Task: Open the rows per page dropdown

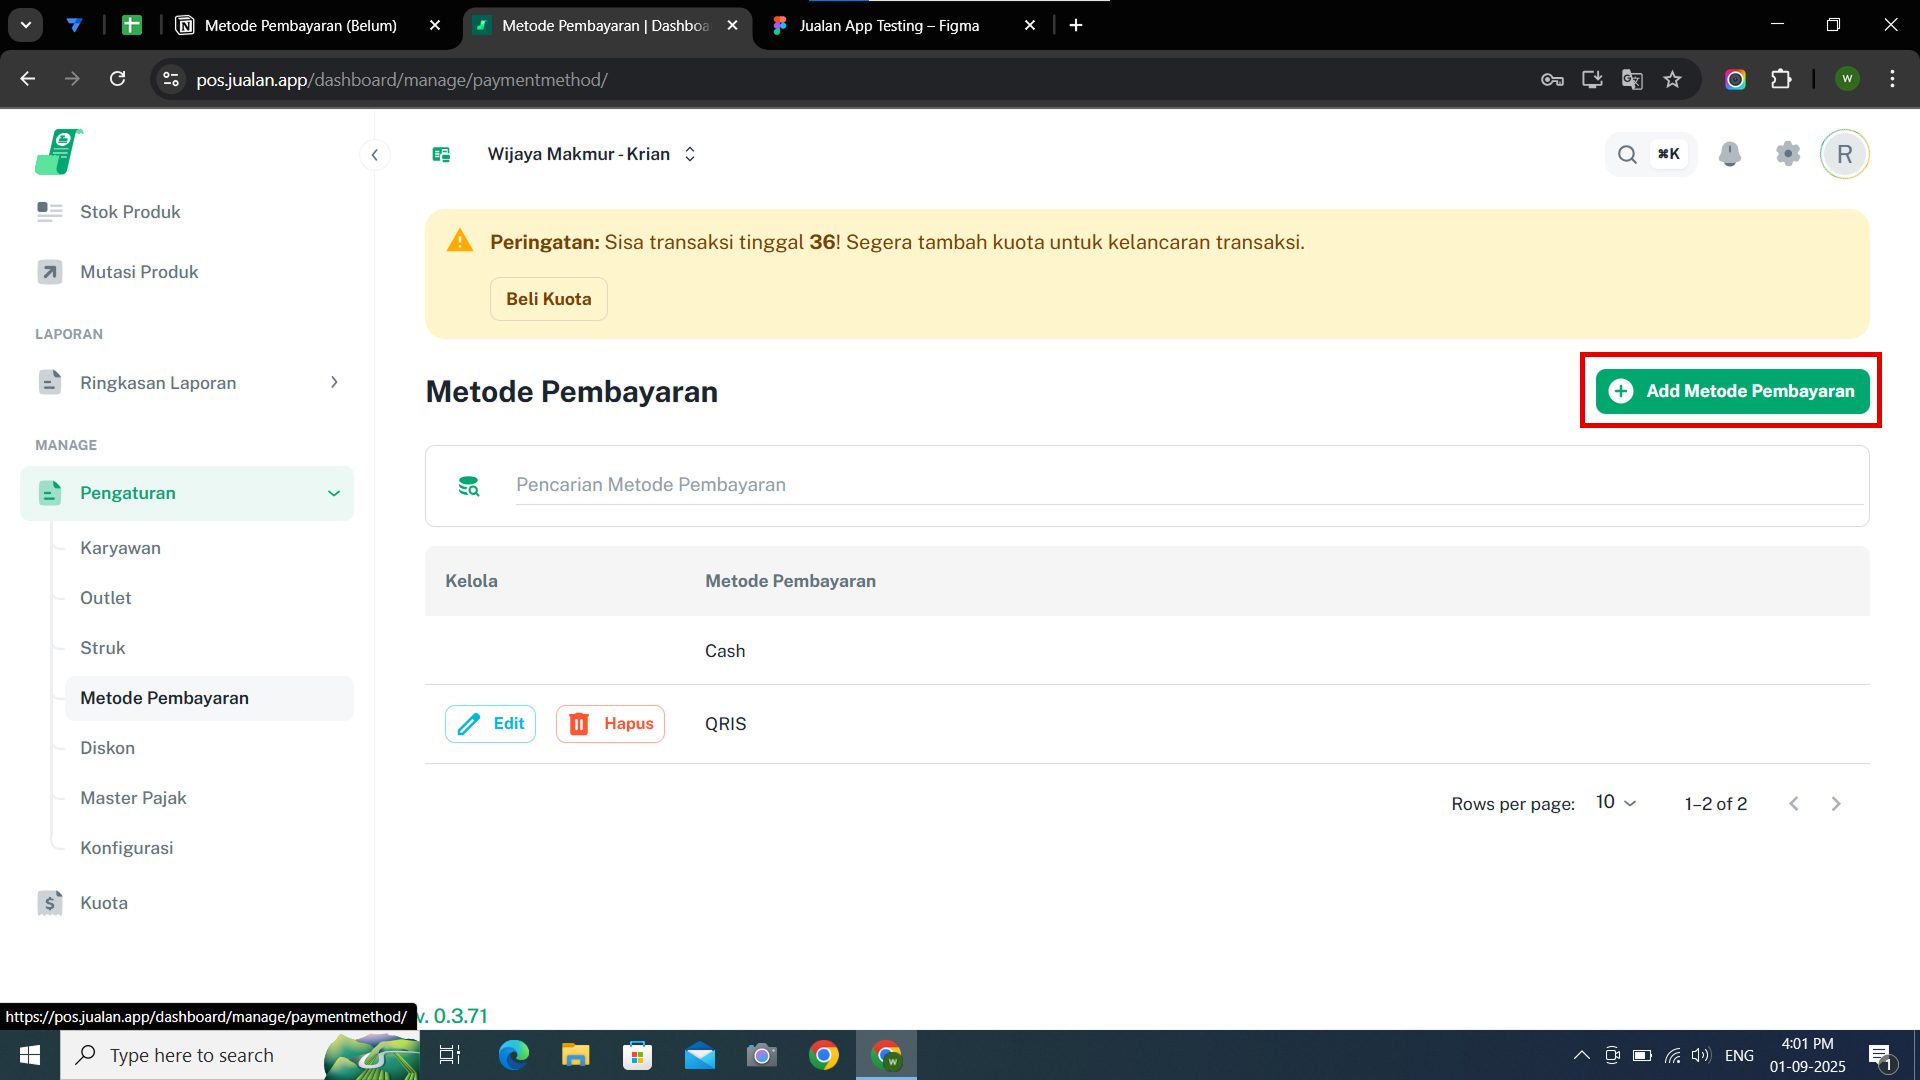Action: [1615, 803]
